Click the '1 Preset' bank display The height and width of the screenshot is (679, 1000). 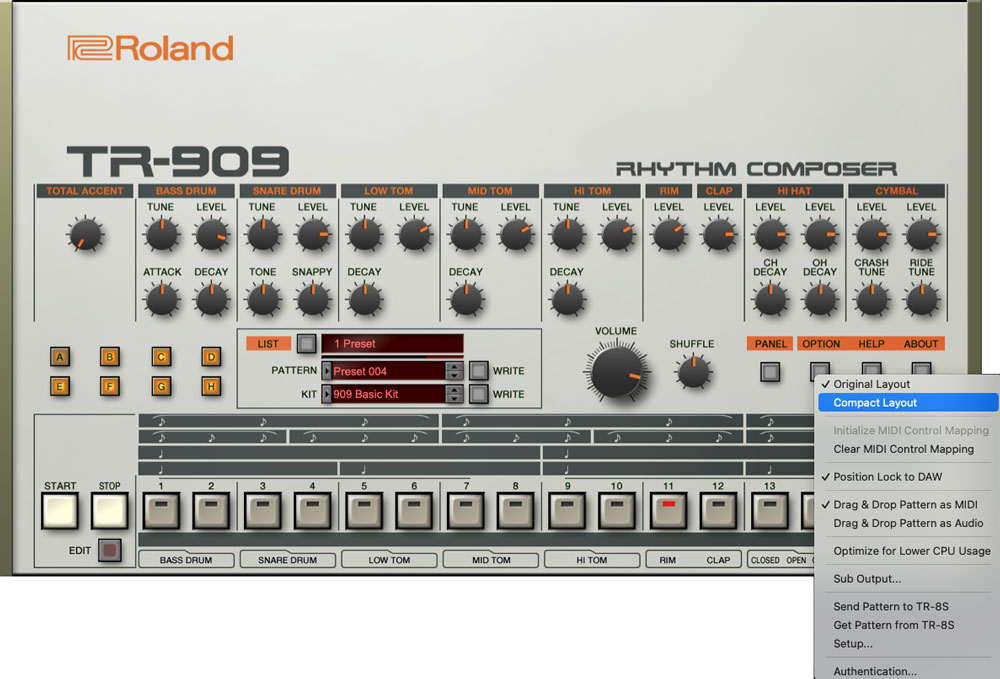click(x=392, y=344)
